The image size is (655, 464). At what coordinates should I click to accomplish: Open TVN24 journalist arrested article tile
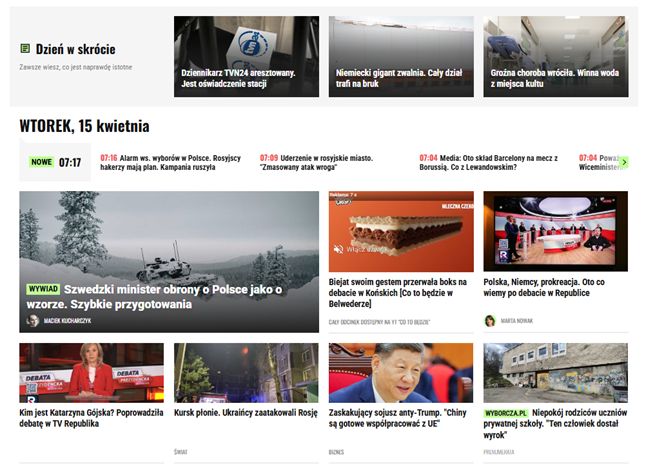pyautogui.click(x=246, y=56)
